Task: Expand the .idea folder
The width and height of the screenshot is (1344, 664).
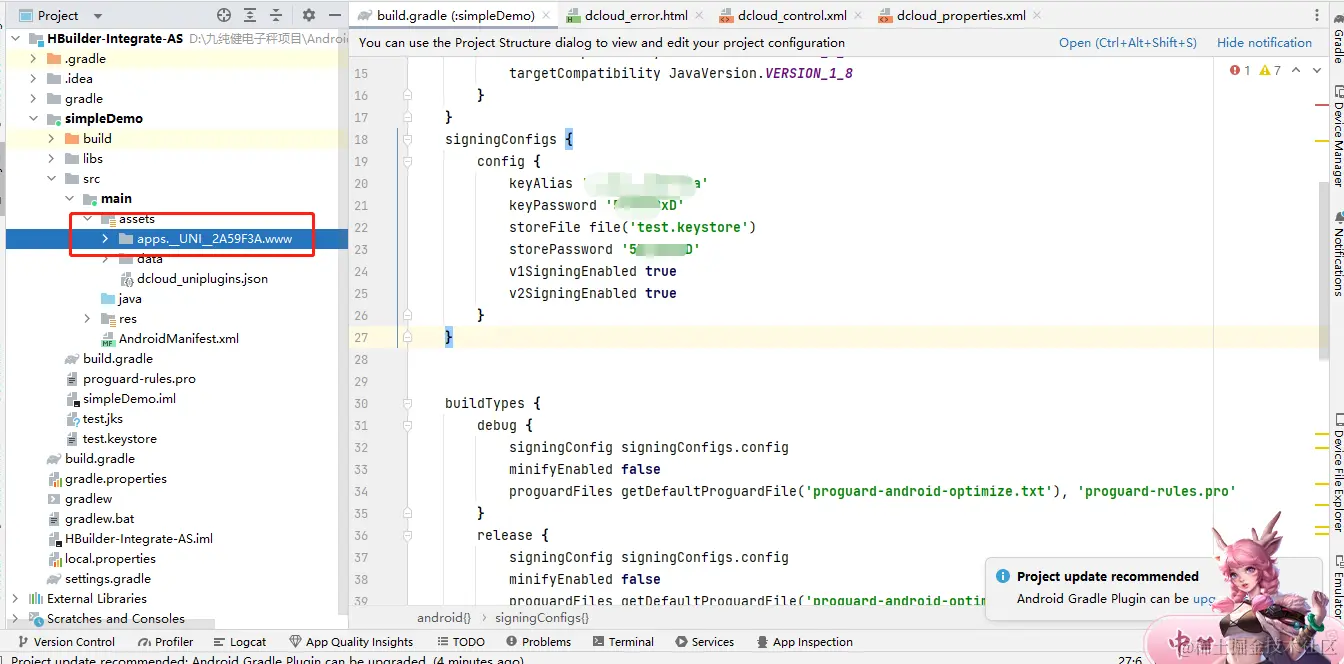Action: click(33, 79)
